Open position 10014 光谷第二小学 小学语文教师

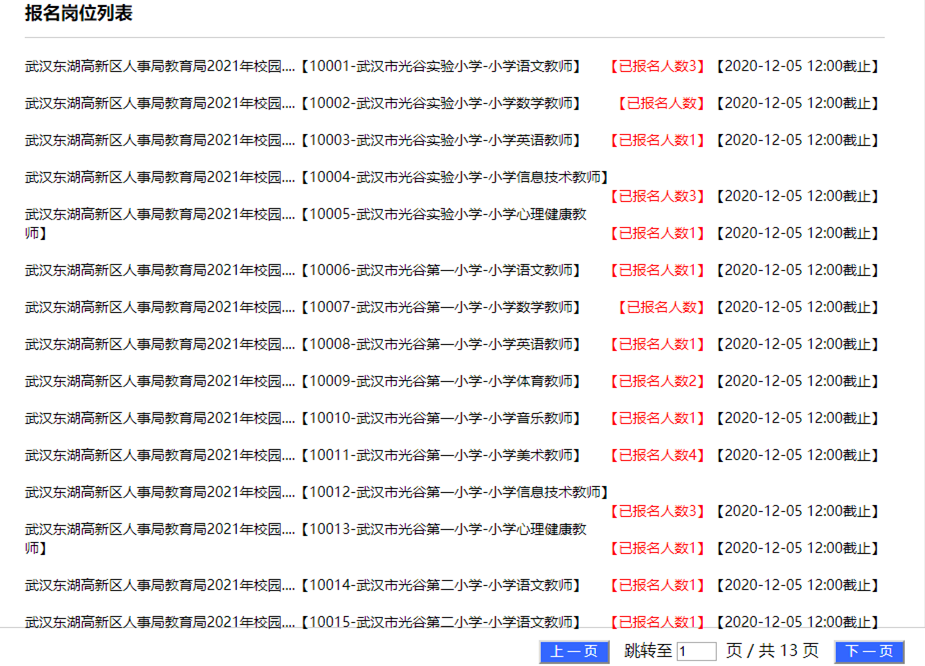[x=441, y=585]
